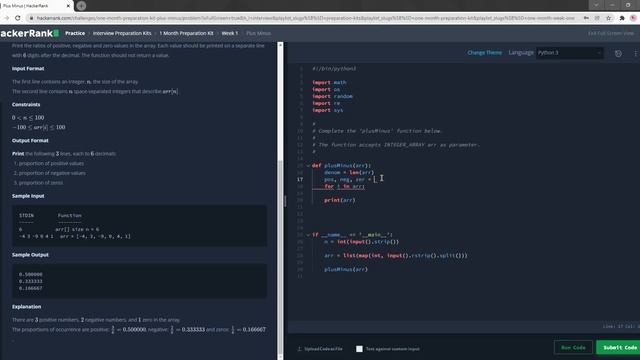Open 1 Month Preparation Kit breadcrumb
640x360 pixels.
click(x=186, y=33)
